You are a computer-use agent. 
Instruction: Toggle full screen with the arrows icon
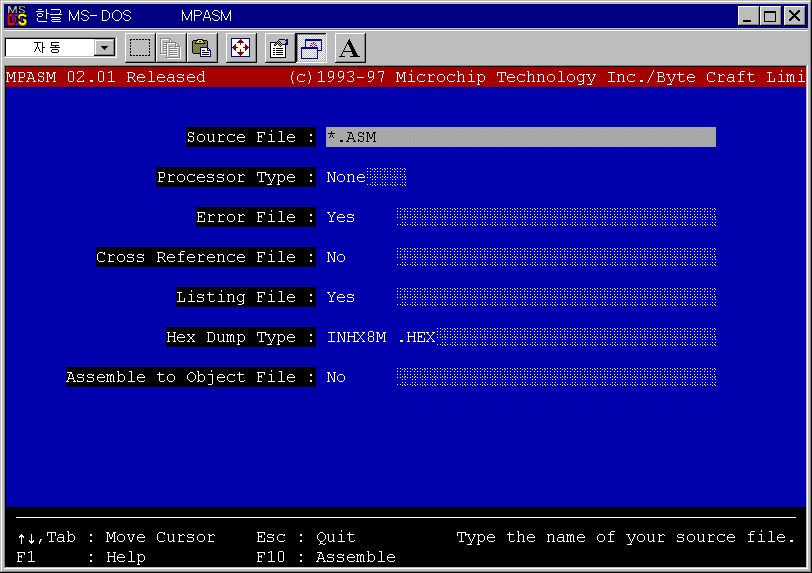click(x=241, y=48)
